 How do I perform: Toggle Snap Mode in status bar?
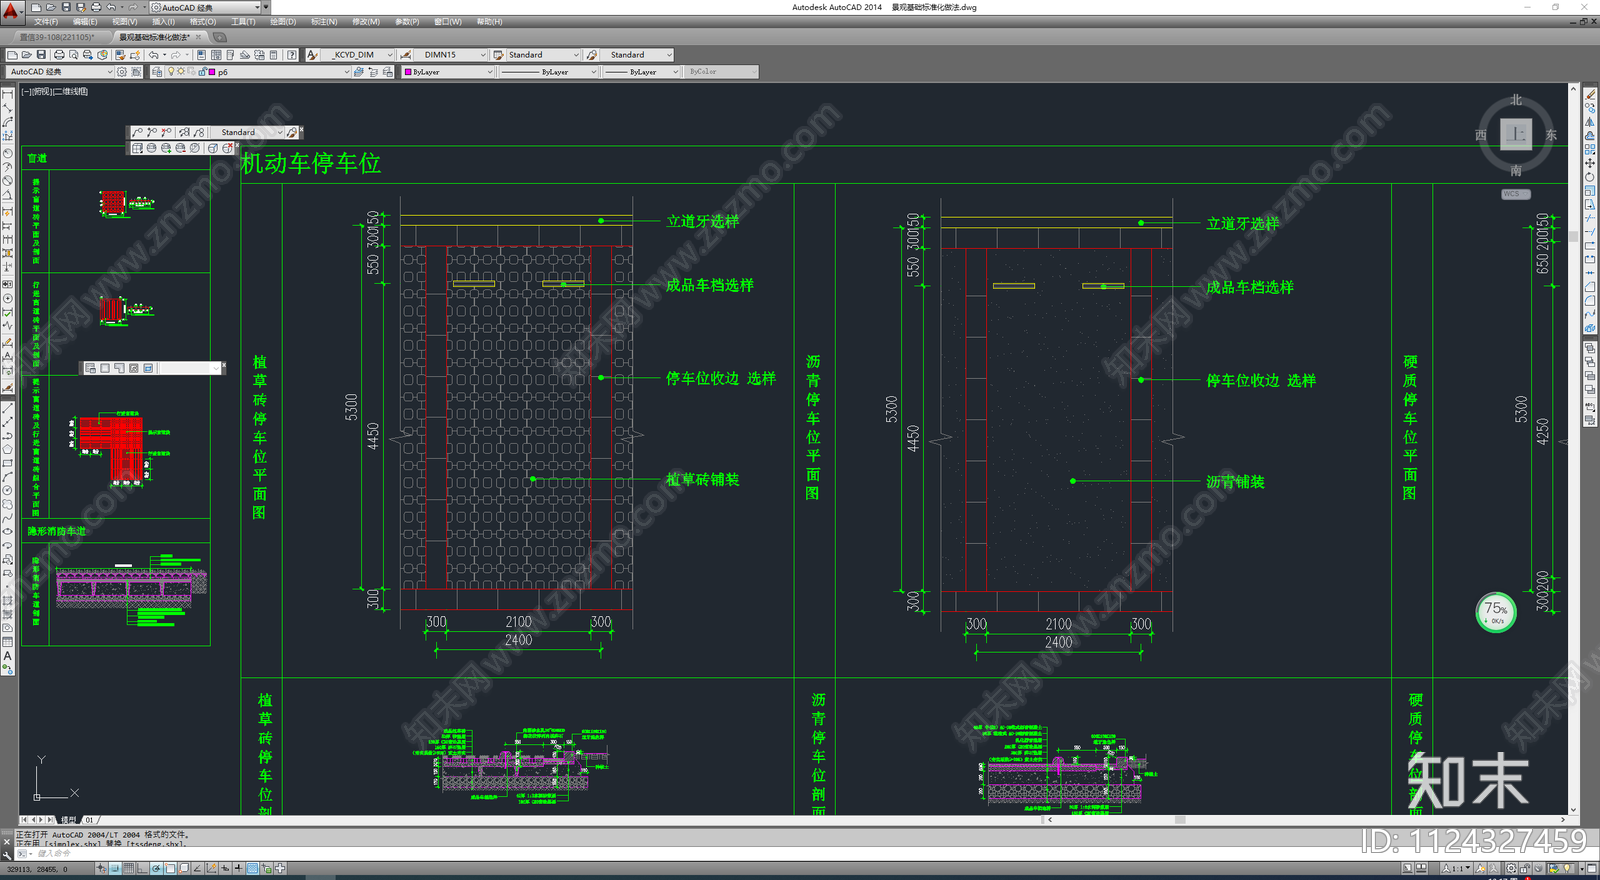pyautogui.click(x=116, y=869)
